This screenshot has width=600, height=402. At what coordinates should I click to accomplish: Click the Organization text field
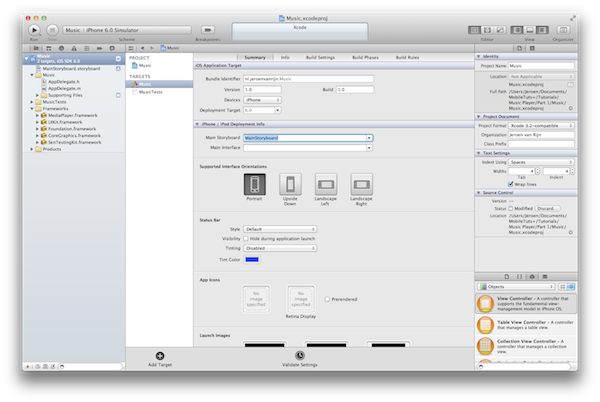point(541,135)
